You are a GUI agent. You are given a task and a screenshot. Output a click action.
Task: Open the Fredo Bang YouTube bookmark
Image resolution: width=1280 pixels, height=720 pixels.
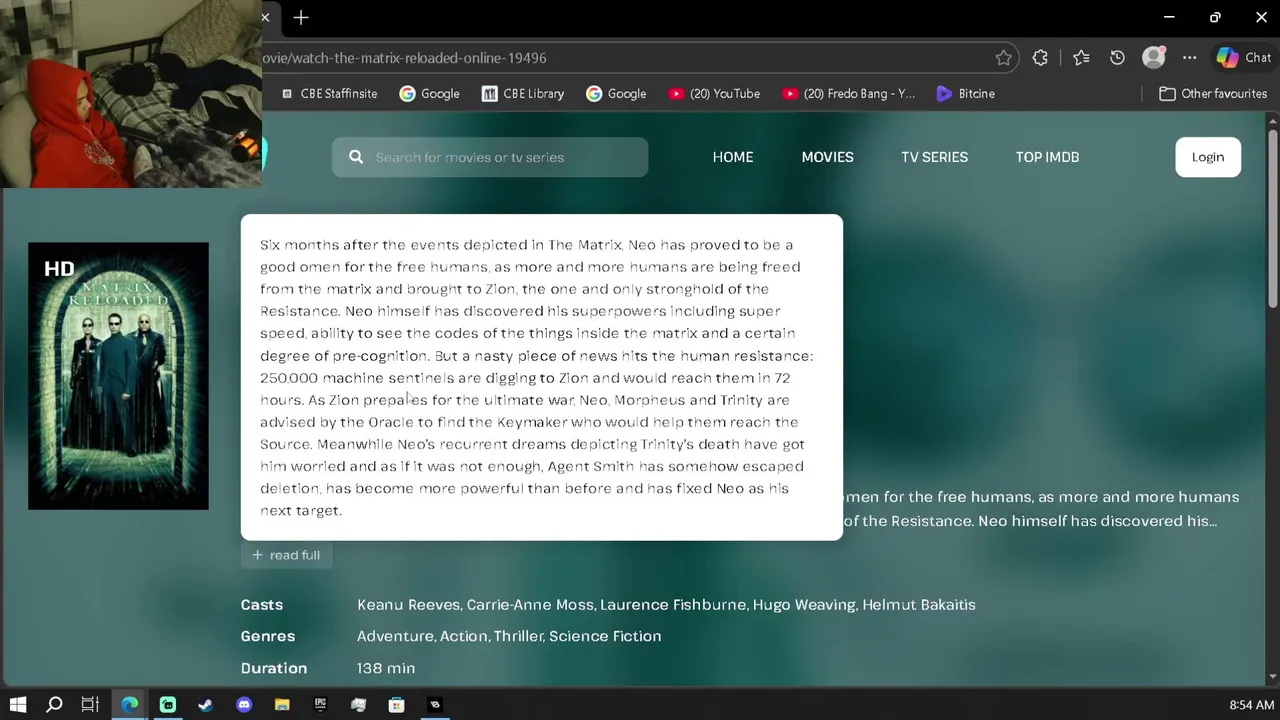coord(848,93)
